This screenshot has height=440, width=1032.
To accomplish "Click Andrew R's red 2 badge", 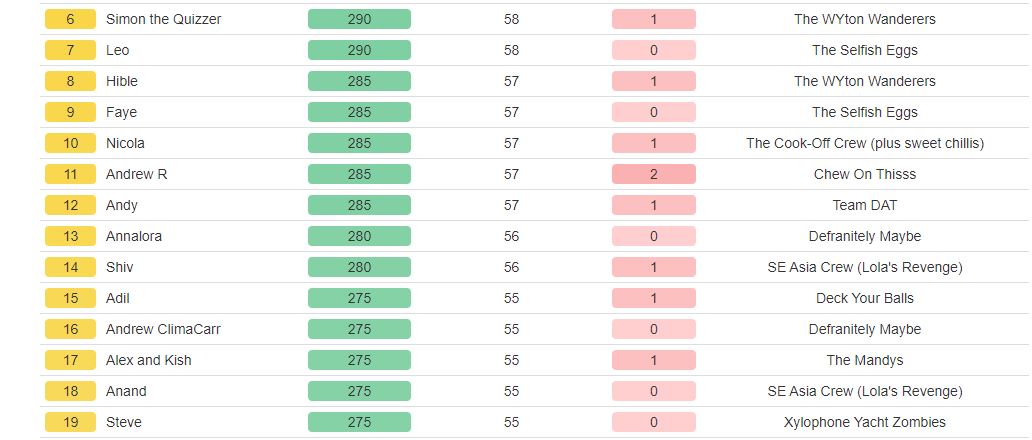I will (654, 174).
